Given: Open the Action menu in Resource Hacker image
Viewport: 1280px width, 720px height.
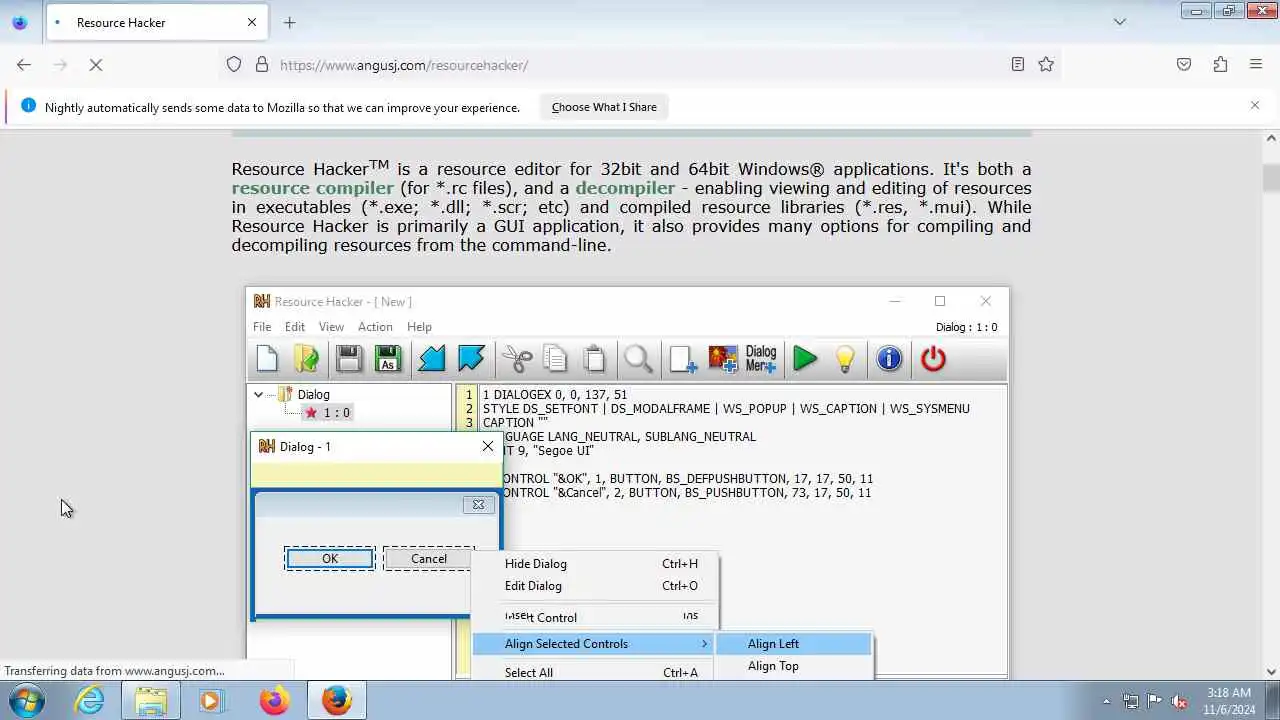Looking at the screenshot, I should (x=375, y=327).
